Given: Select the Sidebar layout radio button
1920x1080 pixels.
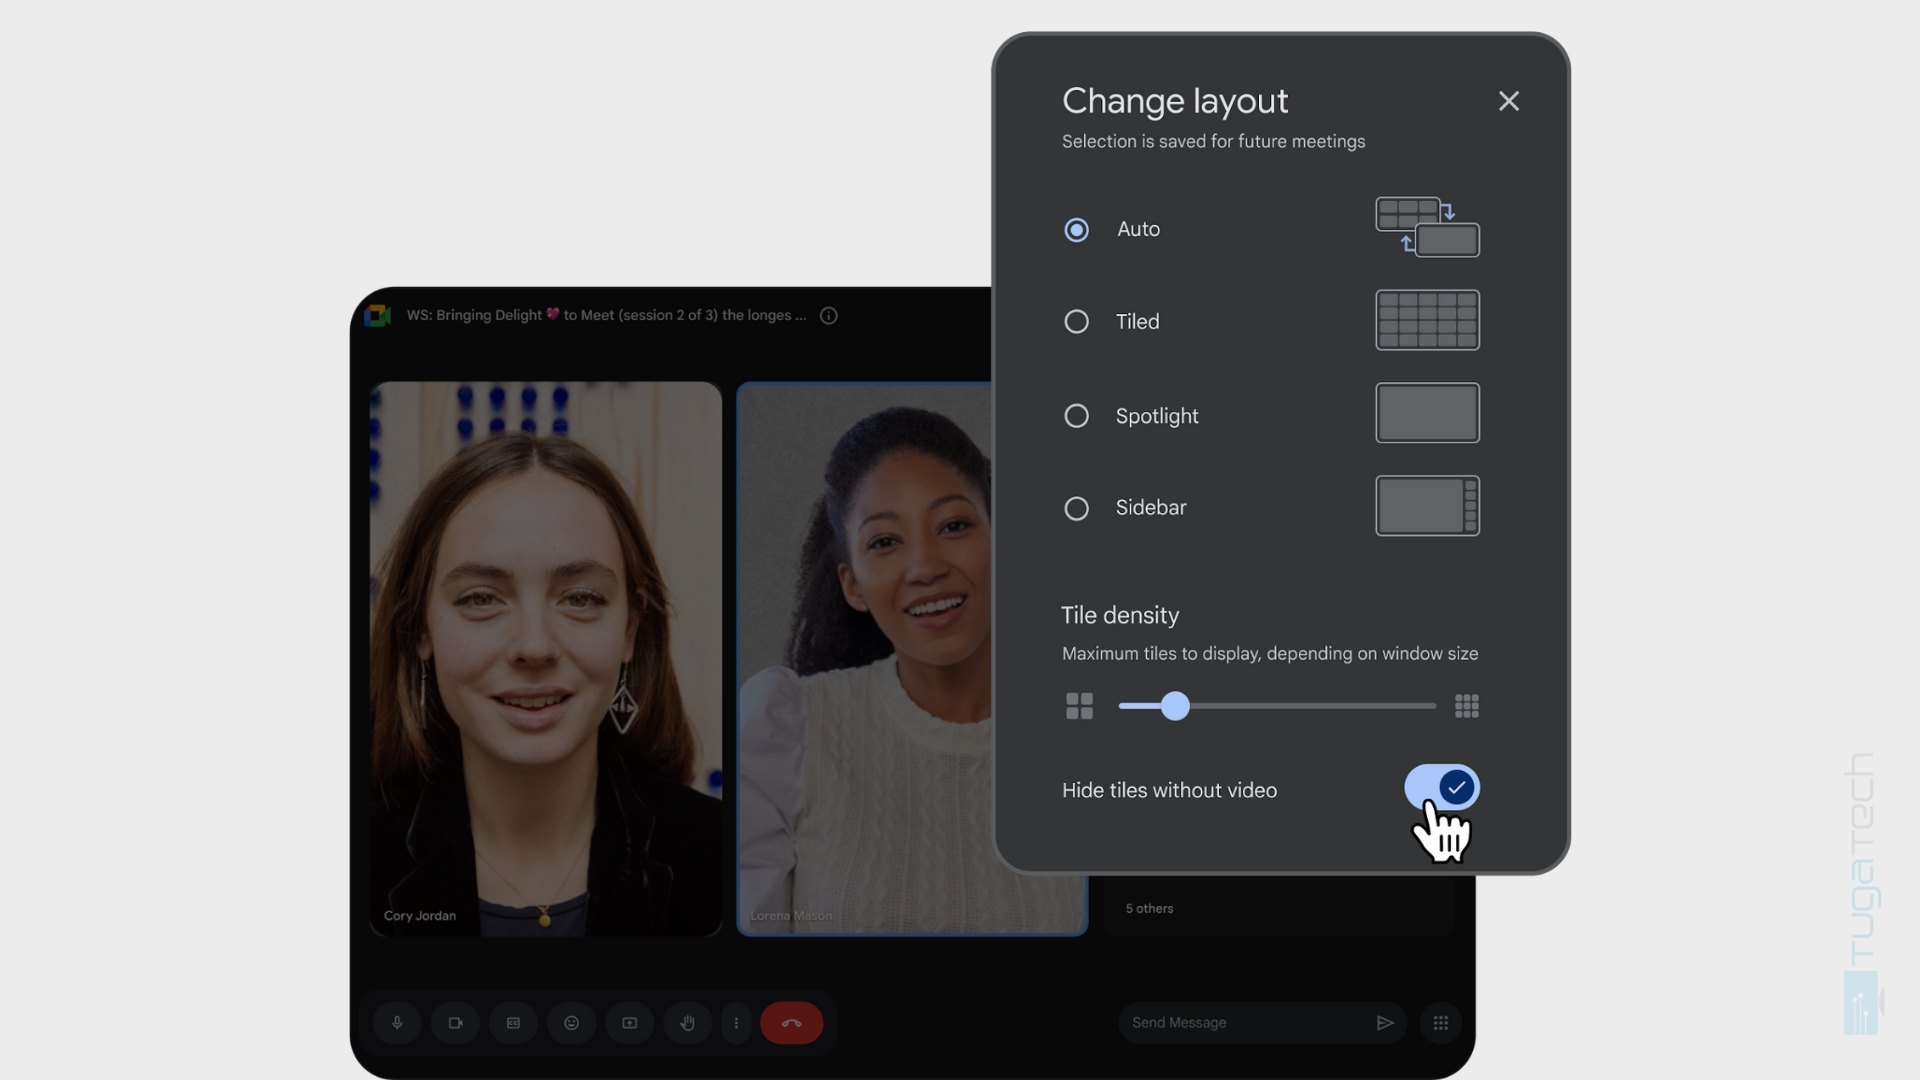Looking at the screenshot, I should point(1076,509).
